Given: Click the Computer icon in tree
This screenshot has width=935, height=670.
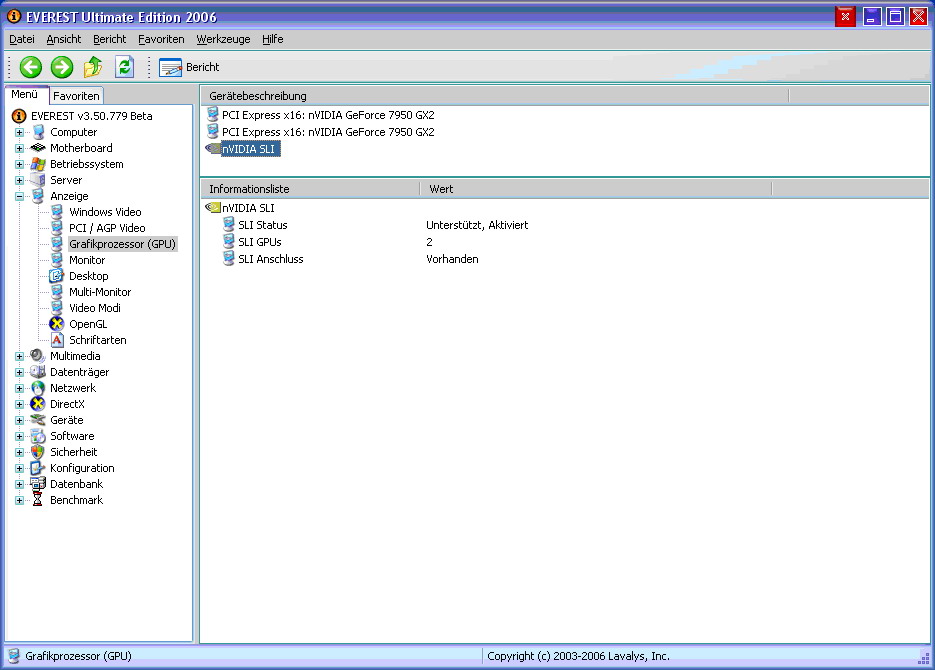Looking at the screenshot, I should [38, 132].
